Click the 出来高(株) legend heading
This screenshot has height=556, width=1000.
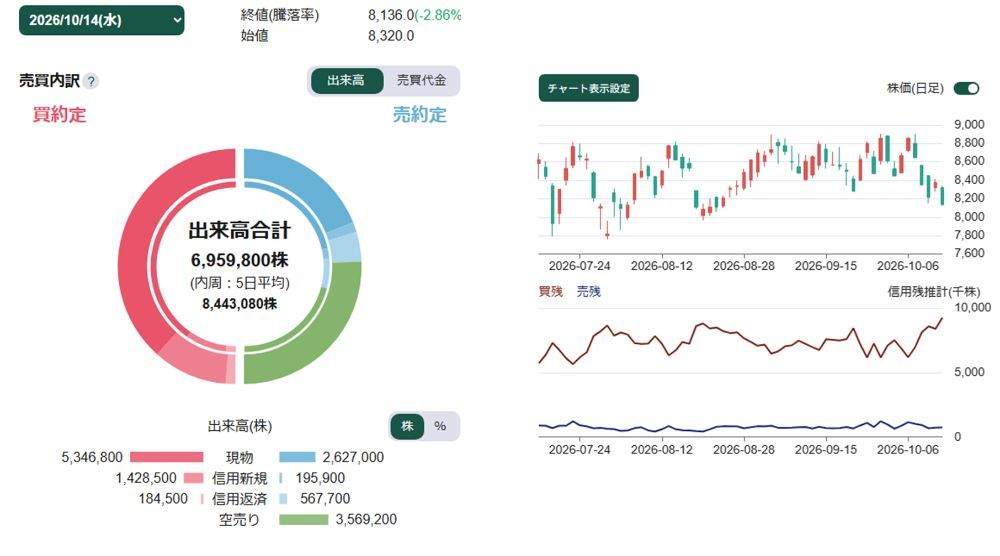pyautogui.click(x=240, y=426)
